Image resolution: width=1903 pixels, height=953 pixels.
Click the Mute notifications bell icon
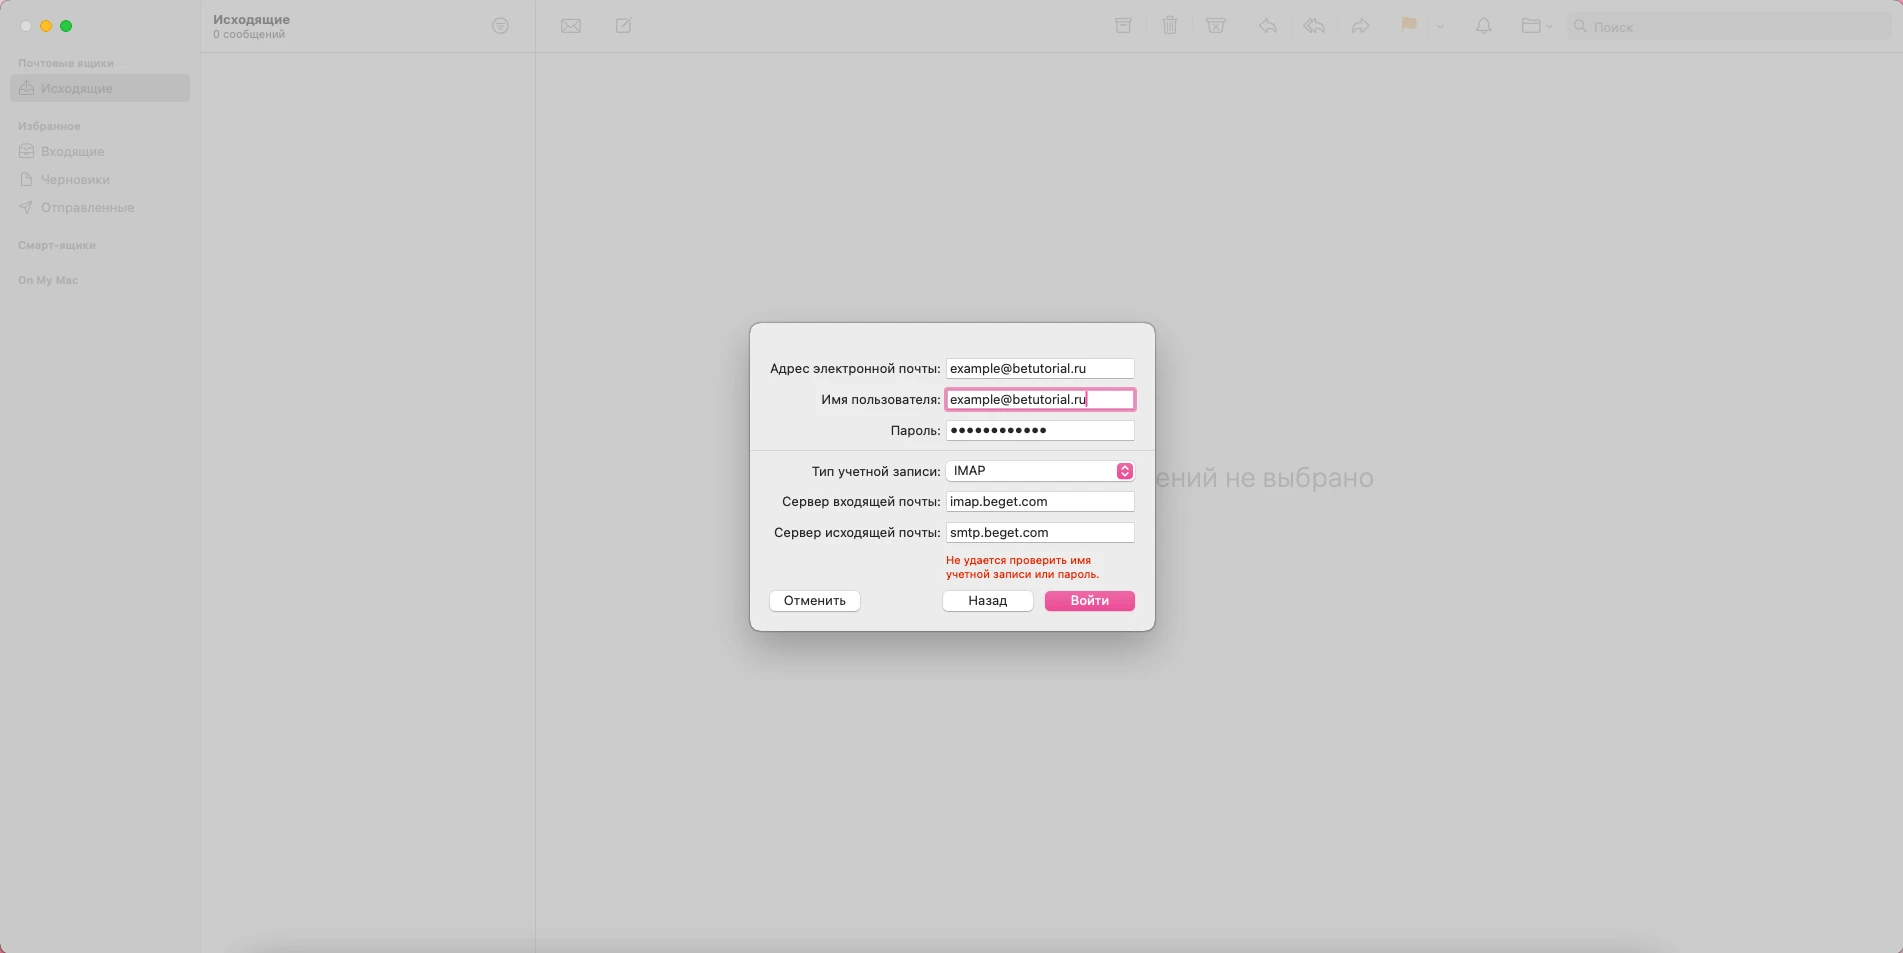[x=1483, y=26]
